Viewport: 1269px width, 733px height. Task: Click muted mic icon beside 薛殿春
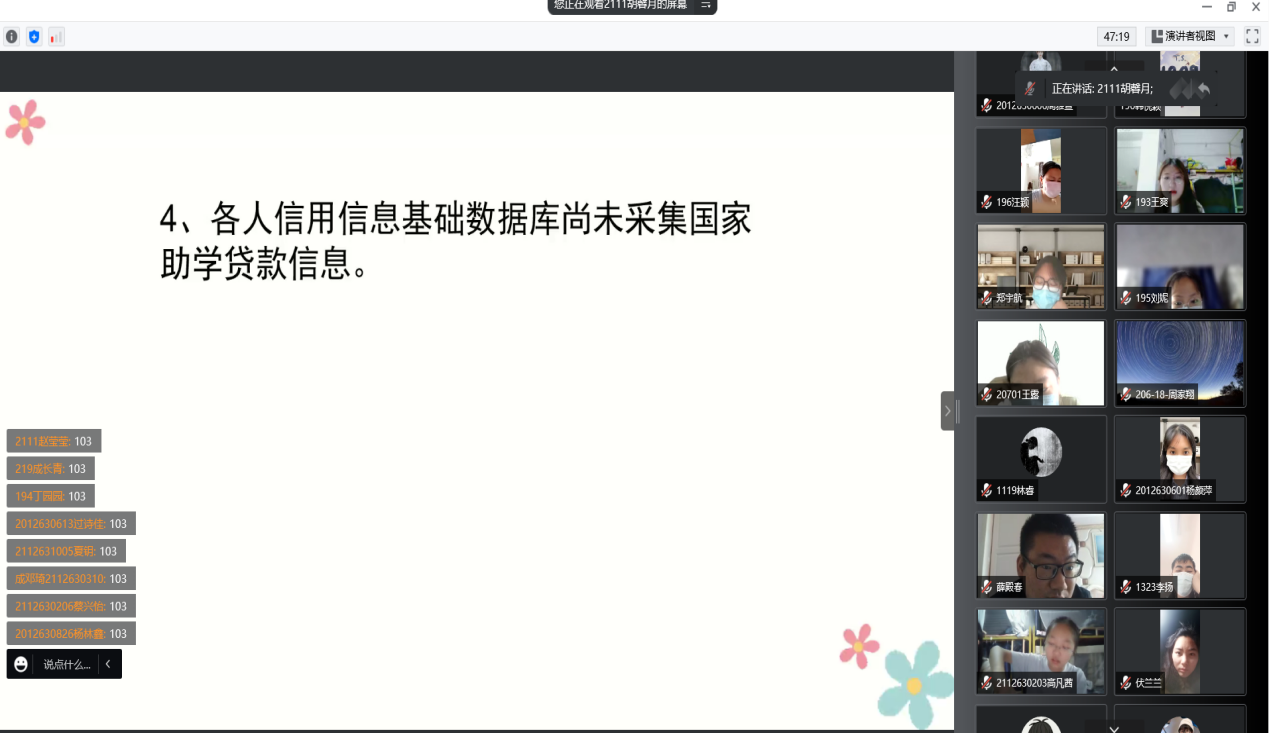987,588
